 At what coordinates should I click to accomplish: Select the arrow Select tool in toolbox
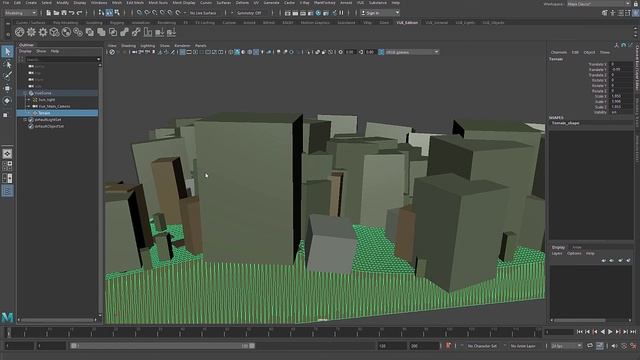click(x=7, y=51)
